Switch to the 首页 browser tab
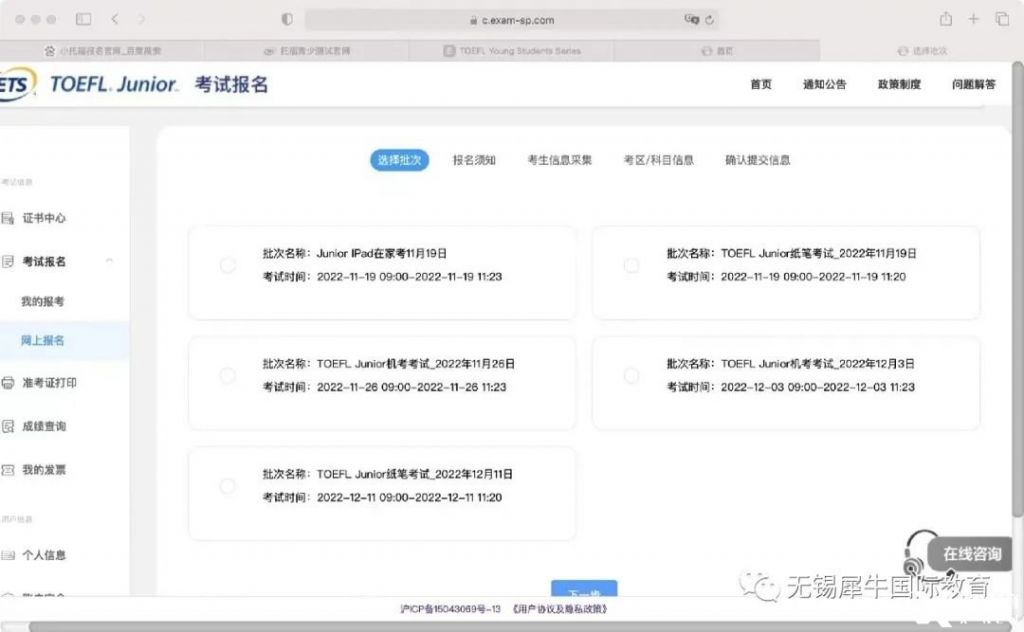The height and width of the screenshot is (632, 1024). [x=716, y=50]
